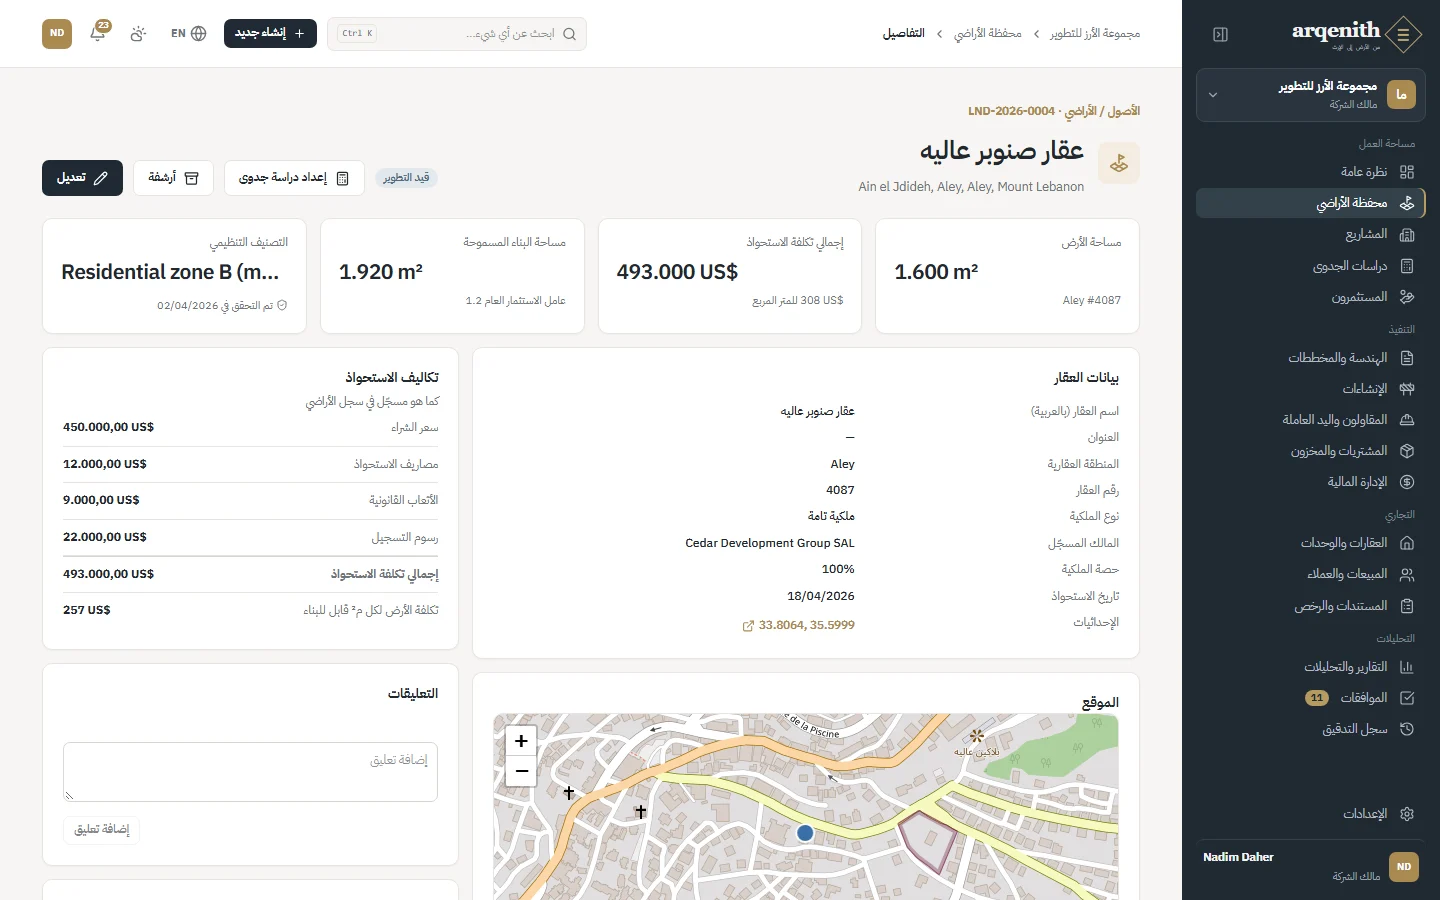The height and width of the screenshot is (900, 1440).
Task: Open نظرة عامة overview in sidebar
Action: click(x=1310, y=172)
